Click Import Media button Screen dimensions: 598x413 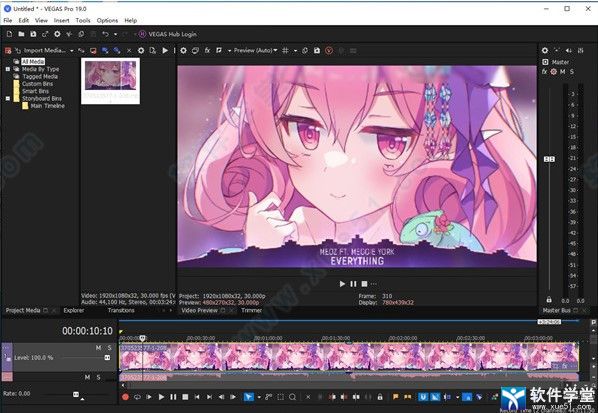click(41, 50)
